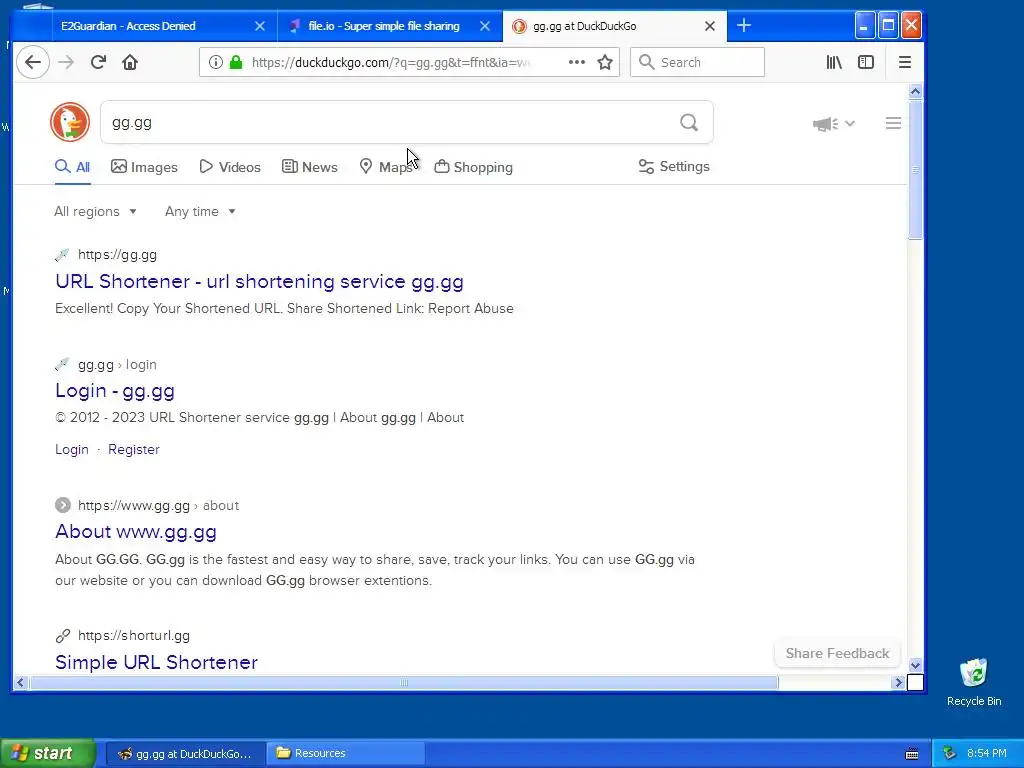Click the https://shorturl.gg result URL
The image size is (1024, 768).
pos(134,635)
